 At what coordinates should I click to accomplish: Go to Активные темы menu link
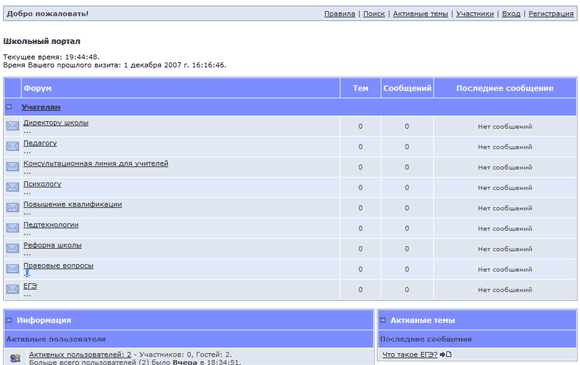(420, 14)
